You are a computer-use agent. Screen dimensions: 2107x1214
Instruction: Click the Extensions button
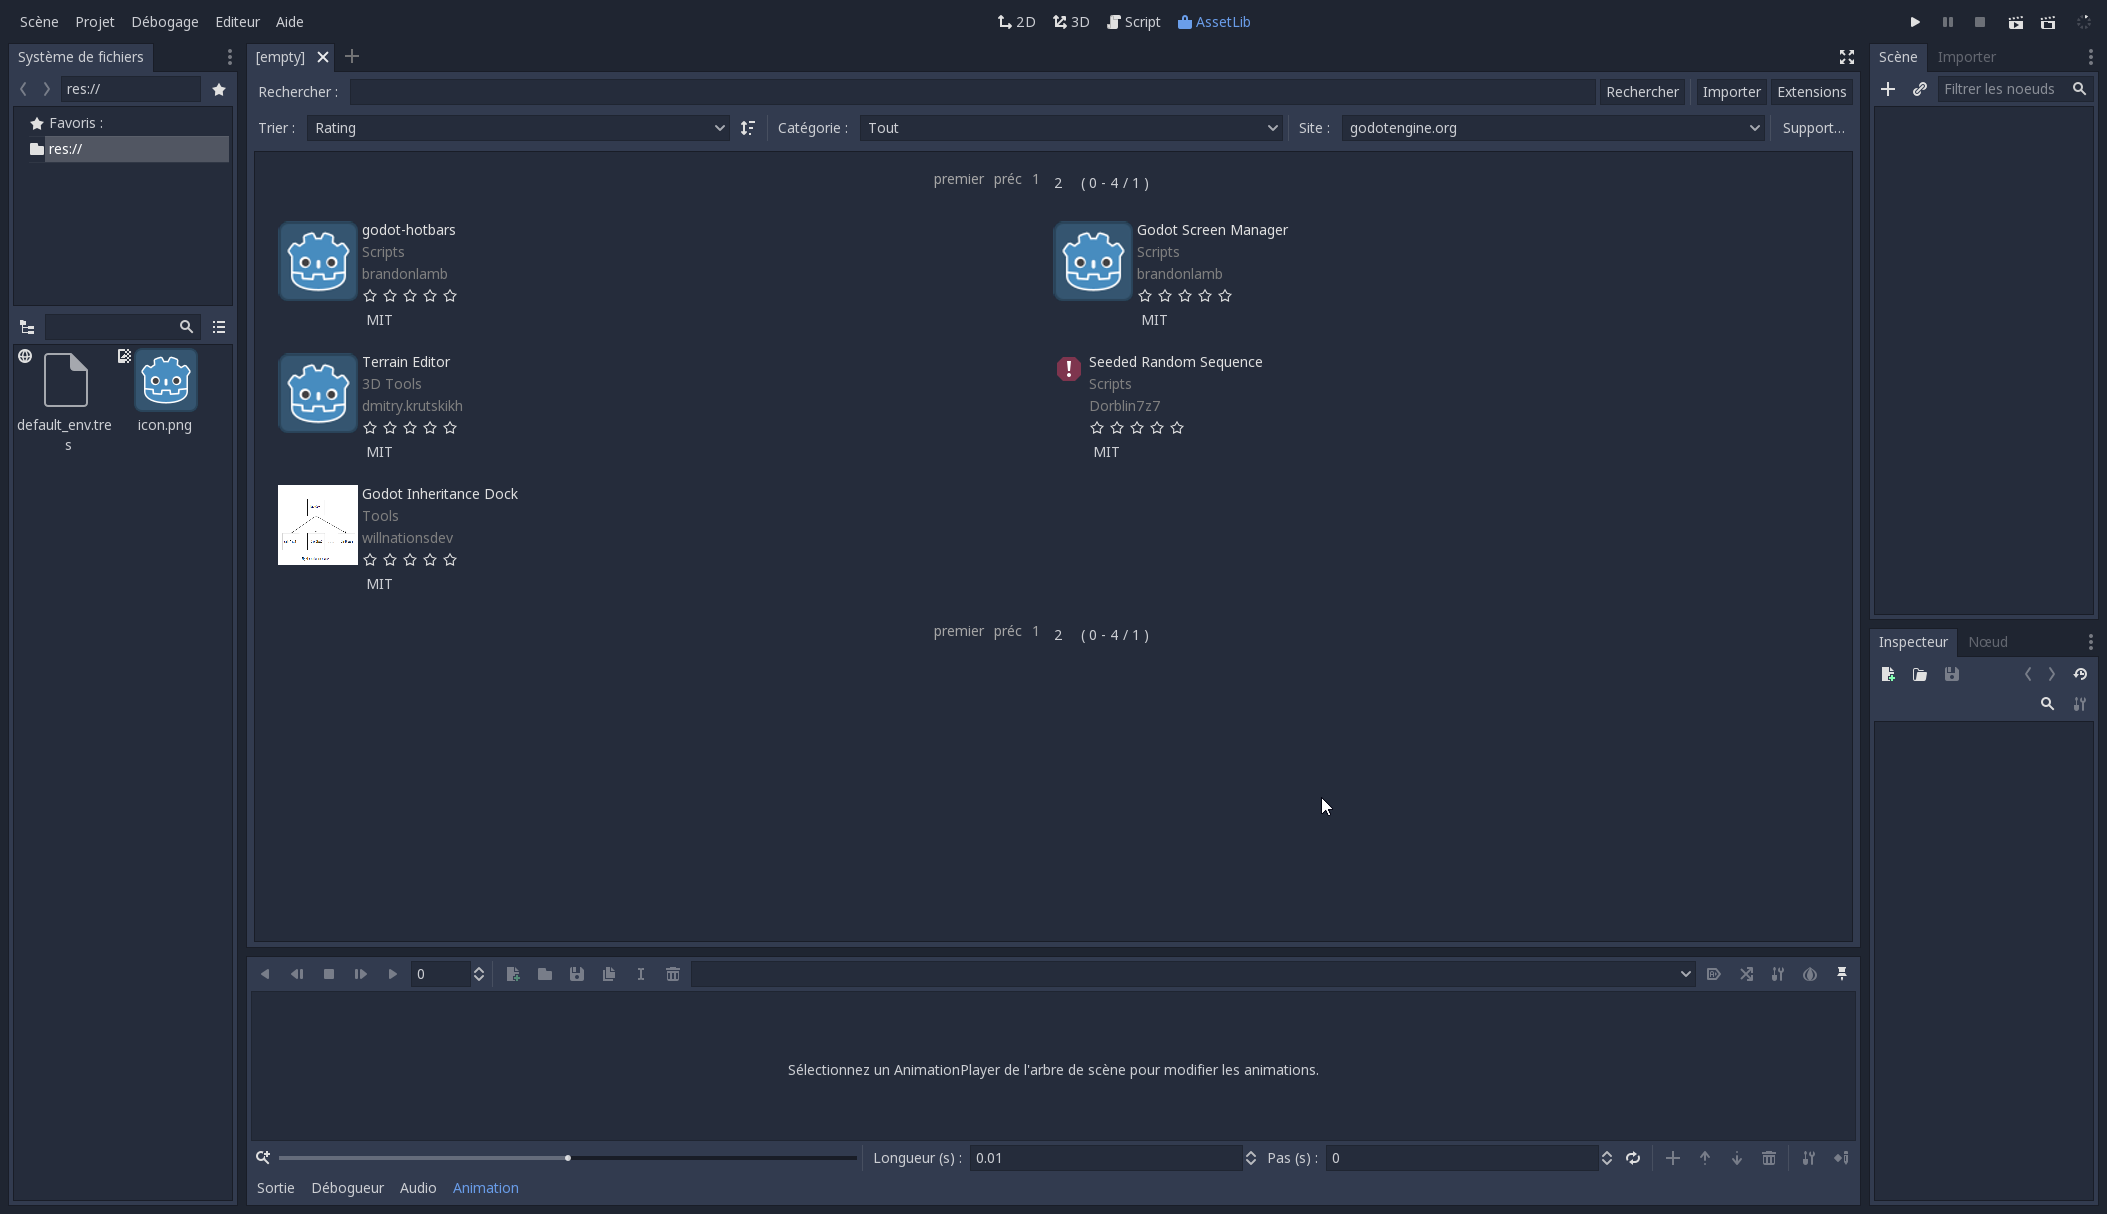1811,92
